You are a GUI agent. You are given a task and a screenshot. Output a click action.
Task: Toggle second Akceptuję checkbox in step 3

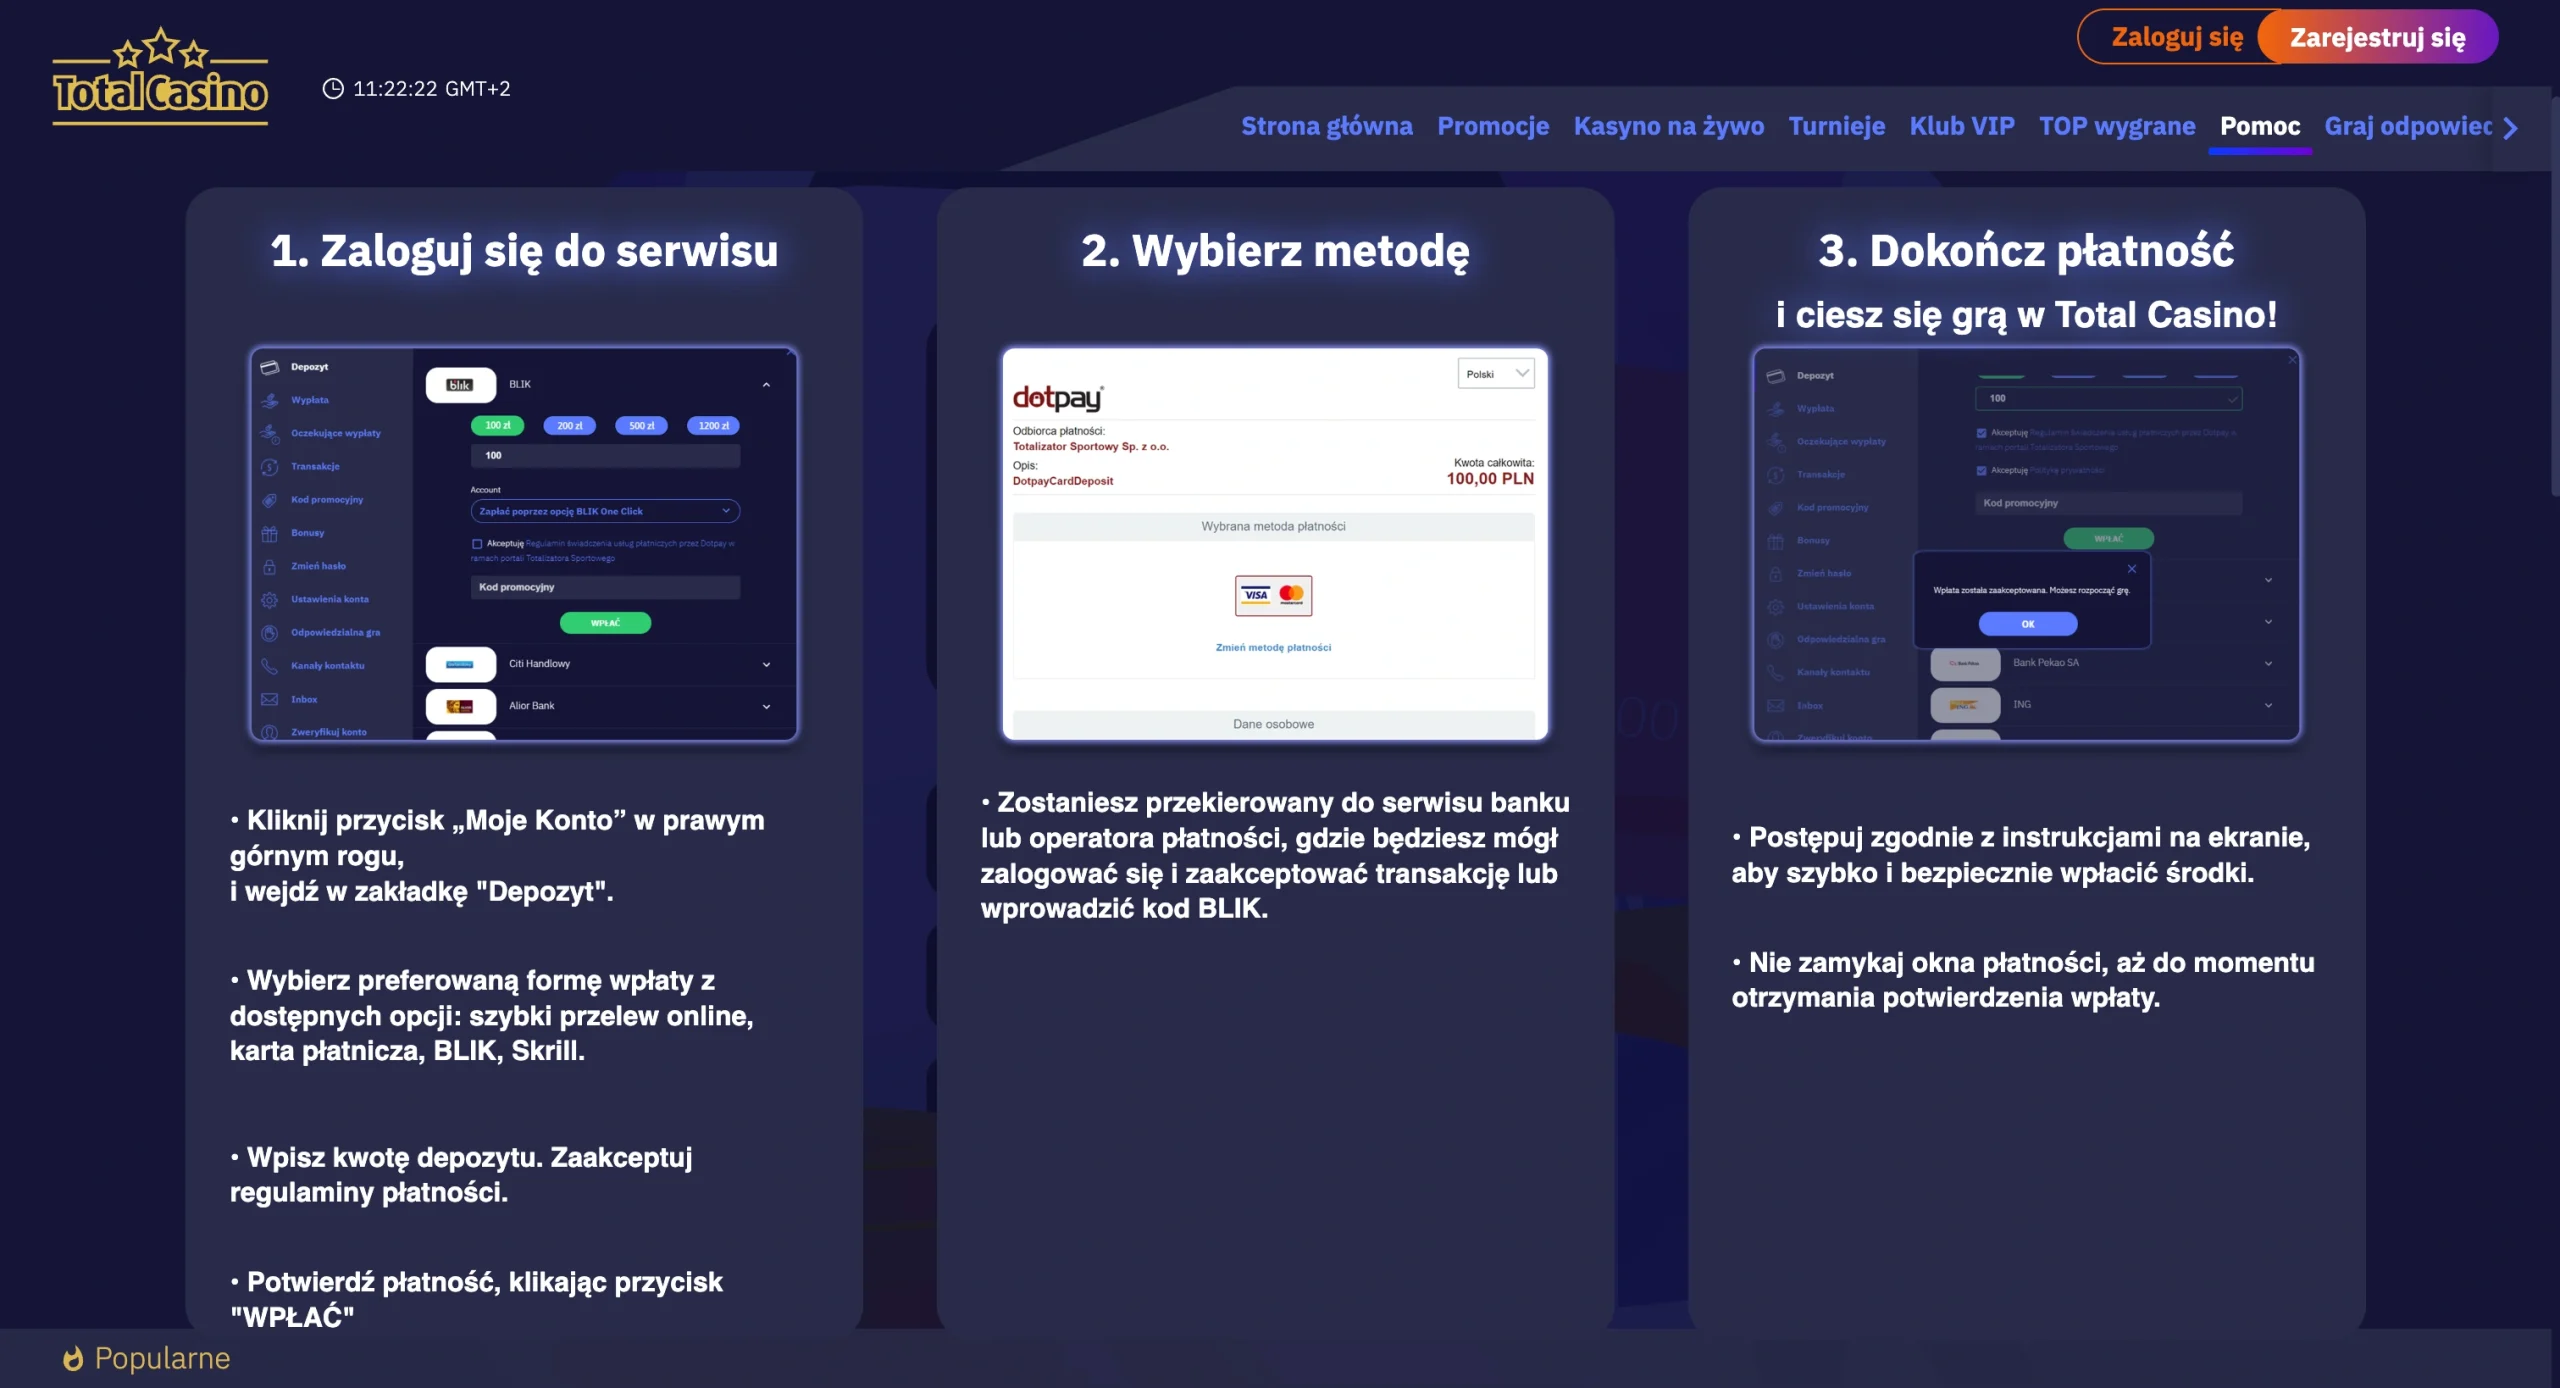[x=1981, y=470]
